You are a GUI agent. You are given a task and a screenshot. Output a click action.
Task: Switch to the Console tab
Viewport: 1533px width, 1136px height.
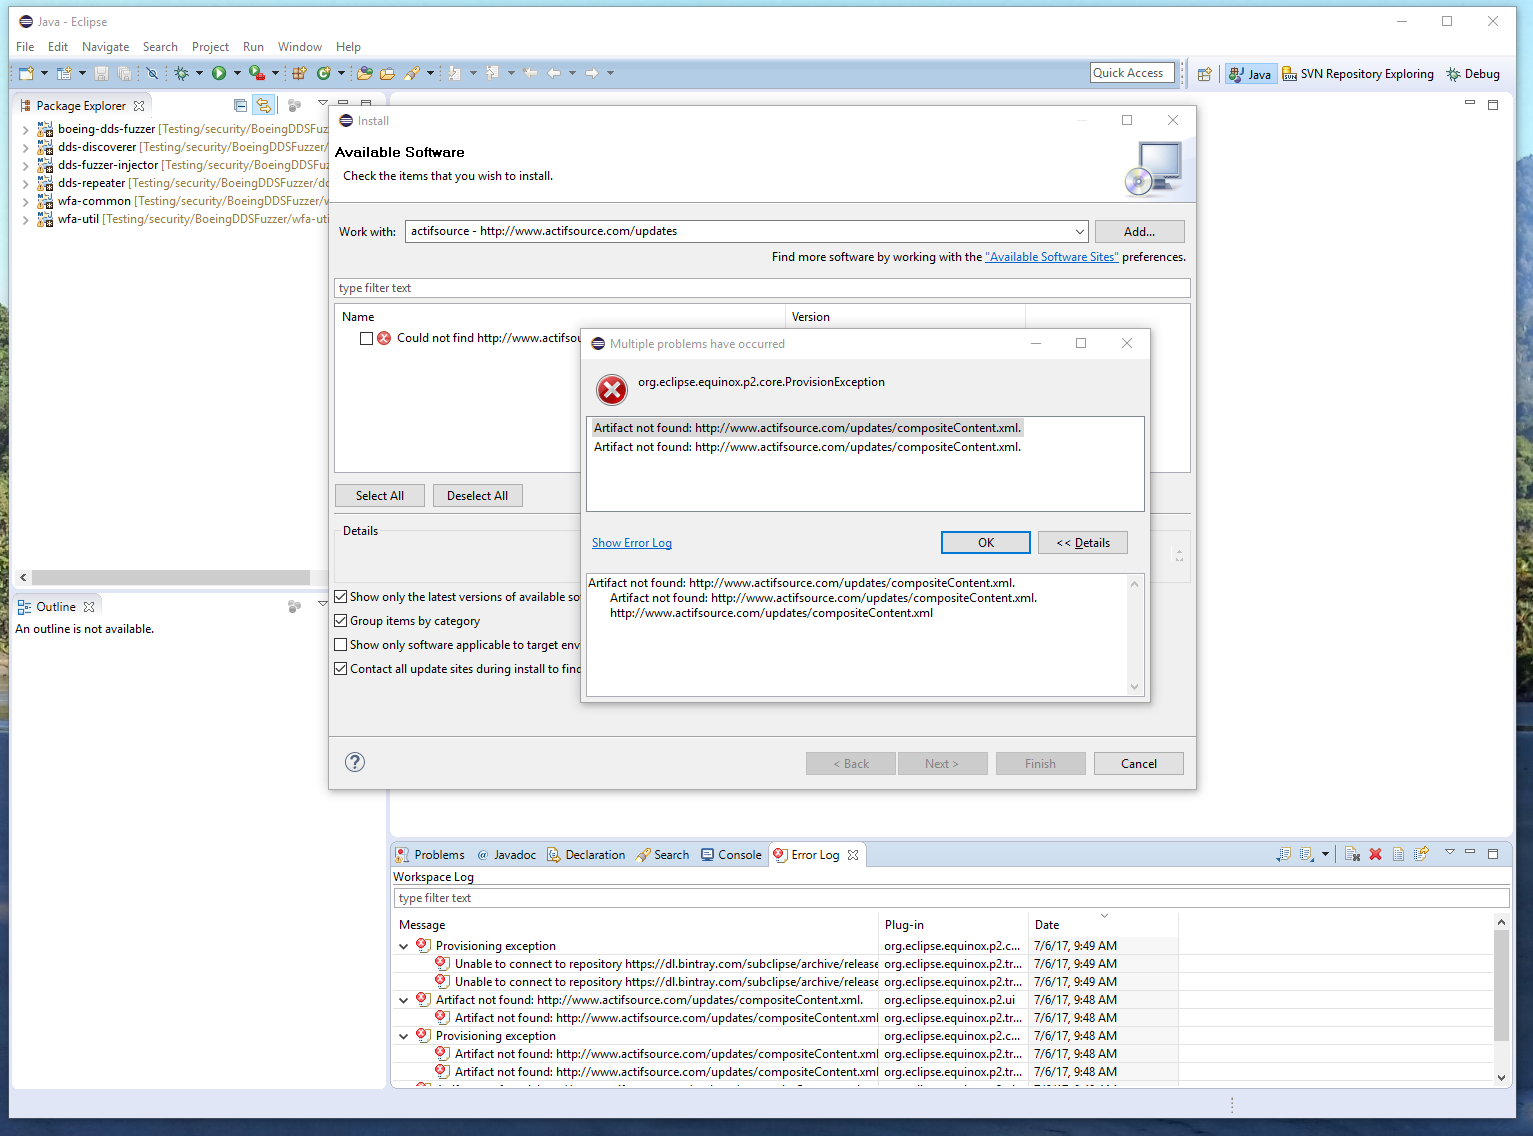(x=731, y=855)
